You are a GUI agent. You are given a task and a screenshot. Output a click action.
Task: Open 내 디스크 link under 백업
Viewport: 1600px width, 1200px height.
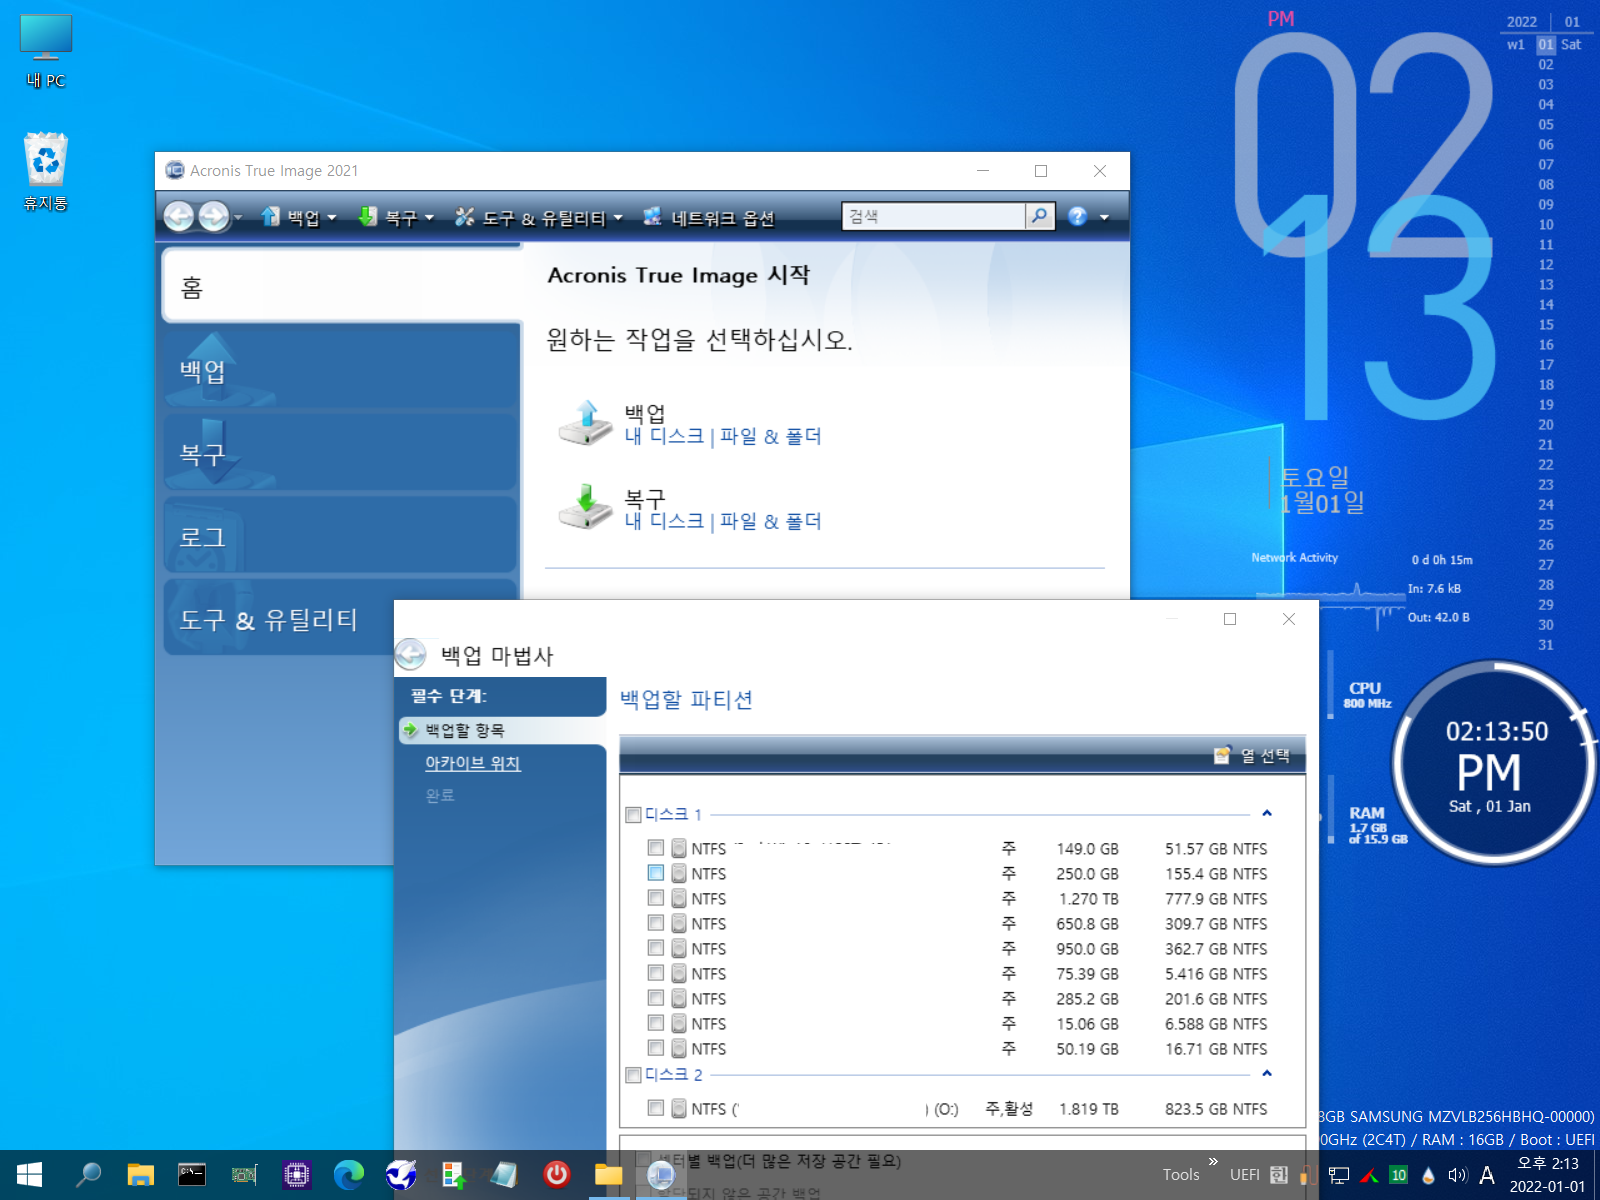[x=664, y=436]
